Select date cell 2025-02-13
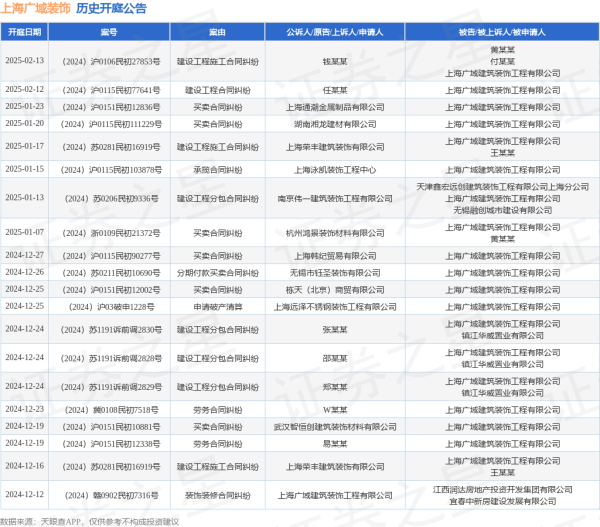This screenshot has height=527, width=600. coord(24,60)
